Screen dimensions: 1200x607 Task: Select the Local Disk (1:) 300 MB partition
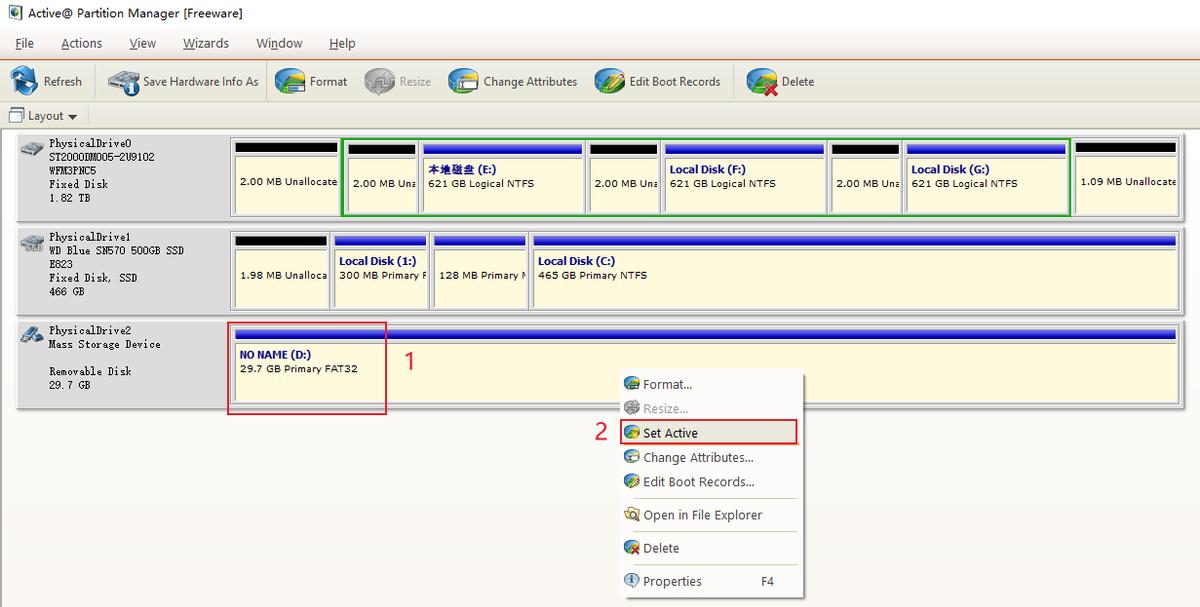380,271
